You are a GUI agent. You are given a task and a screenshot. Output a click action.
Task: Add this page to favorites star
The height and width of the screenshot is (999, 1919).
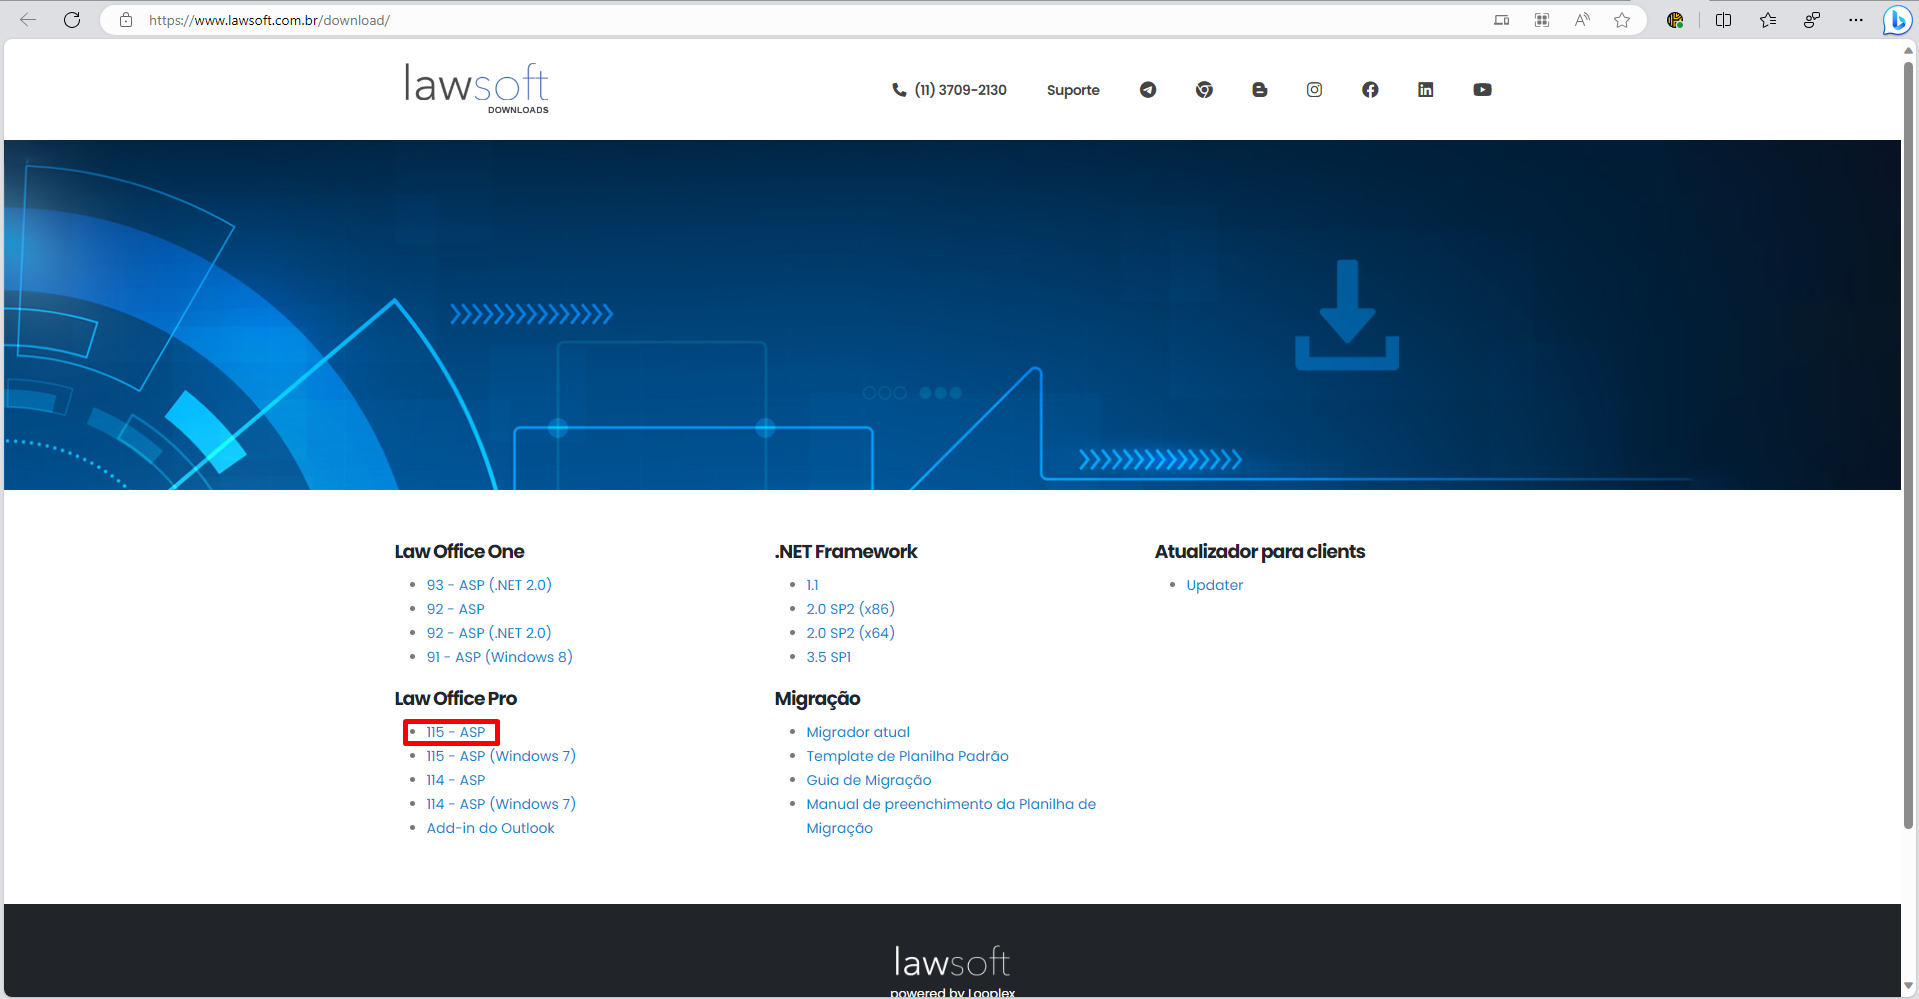click(x=1622, y=20)
